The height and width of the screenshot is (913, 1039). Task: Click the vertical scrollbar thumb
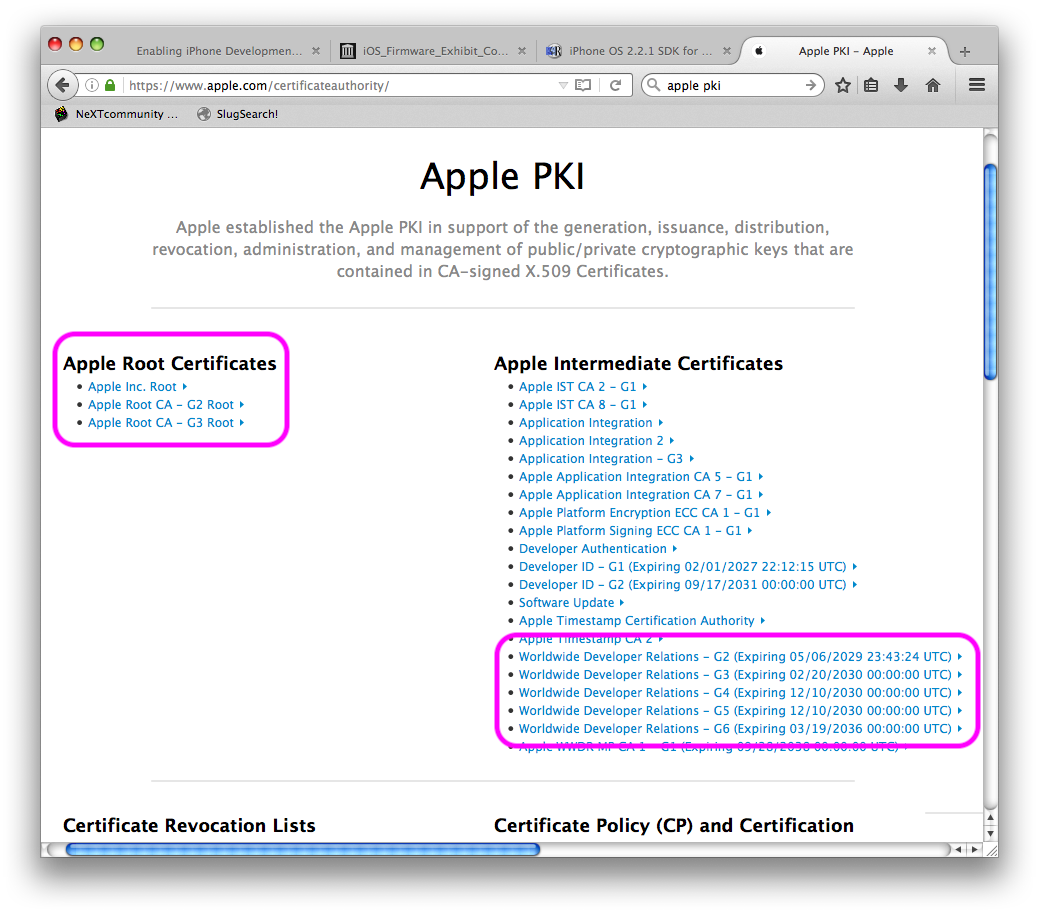pos(990,270)
